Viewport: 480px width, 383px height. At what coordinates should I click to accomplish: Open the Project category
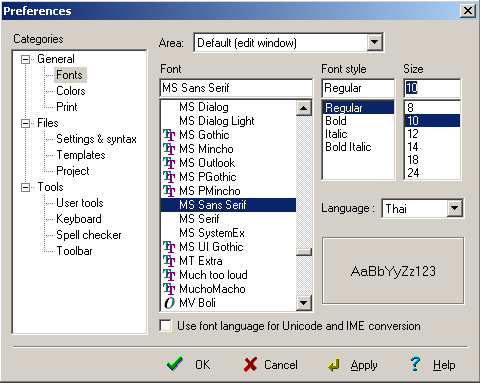click(x=73, y=171)
